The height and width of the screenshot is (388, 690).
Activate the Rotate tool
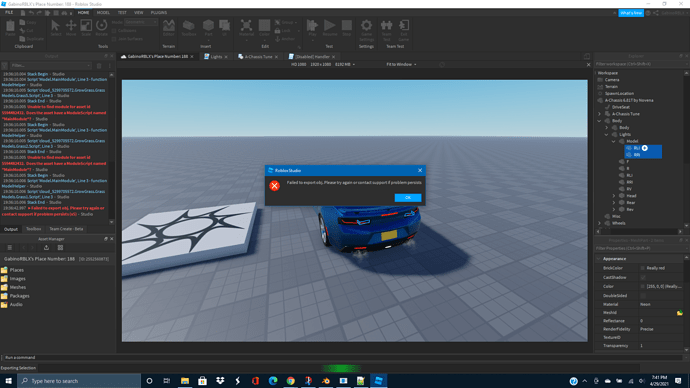click(x=101, y=28)
